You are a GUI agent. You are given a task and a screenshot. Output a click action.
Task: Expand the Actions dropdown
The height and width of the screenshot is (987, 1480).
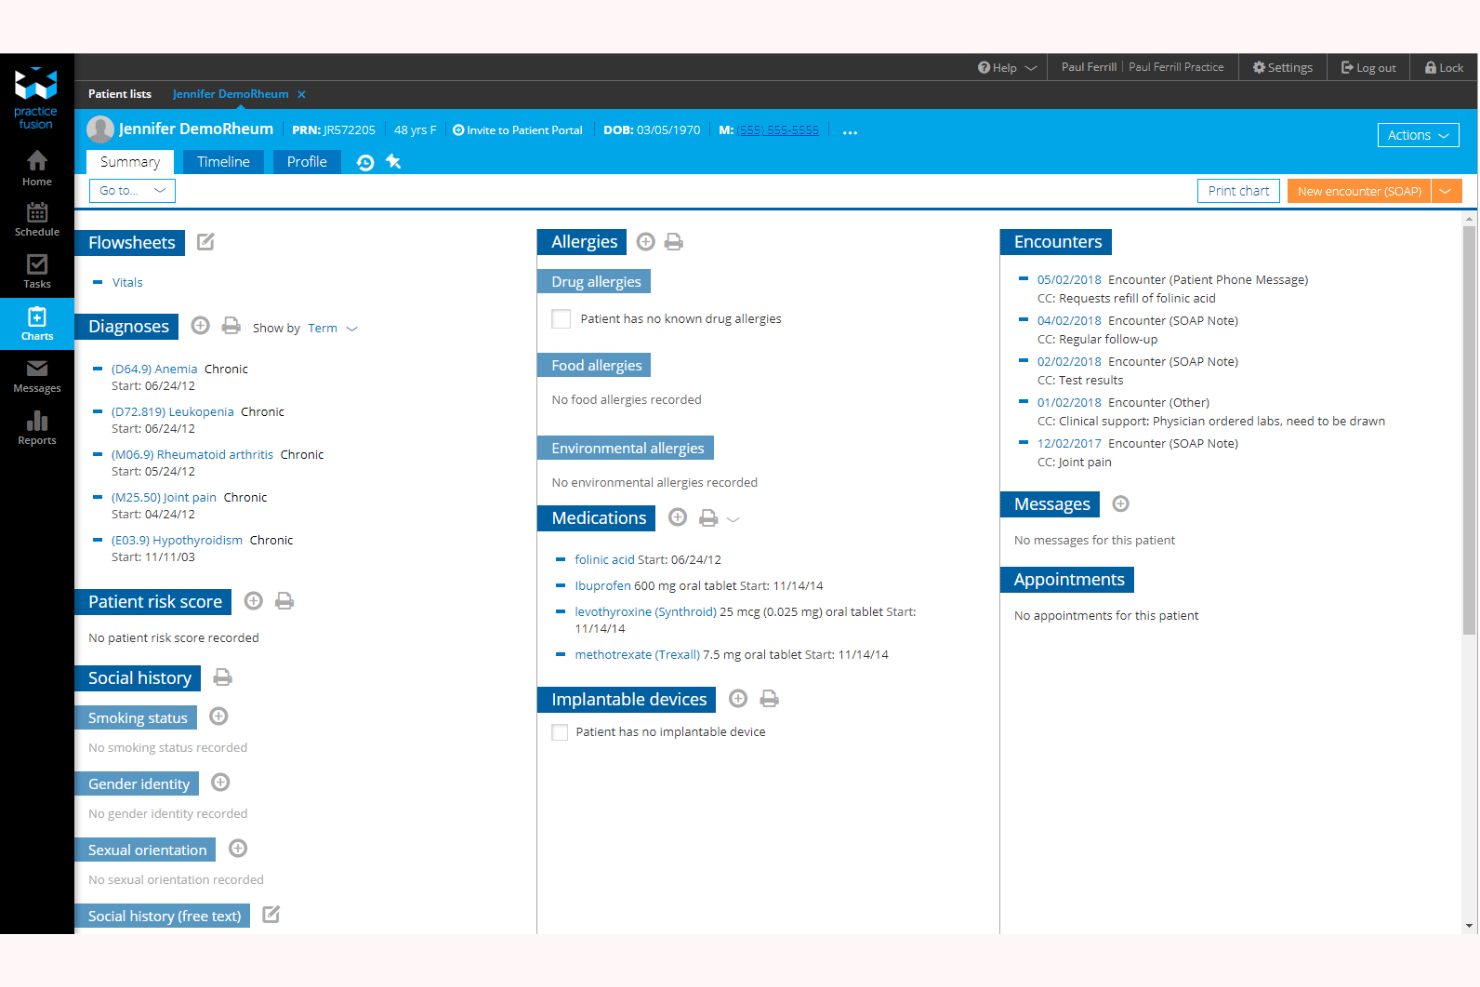click(1418, 135)
